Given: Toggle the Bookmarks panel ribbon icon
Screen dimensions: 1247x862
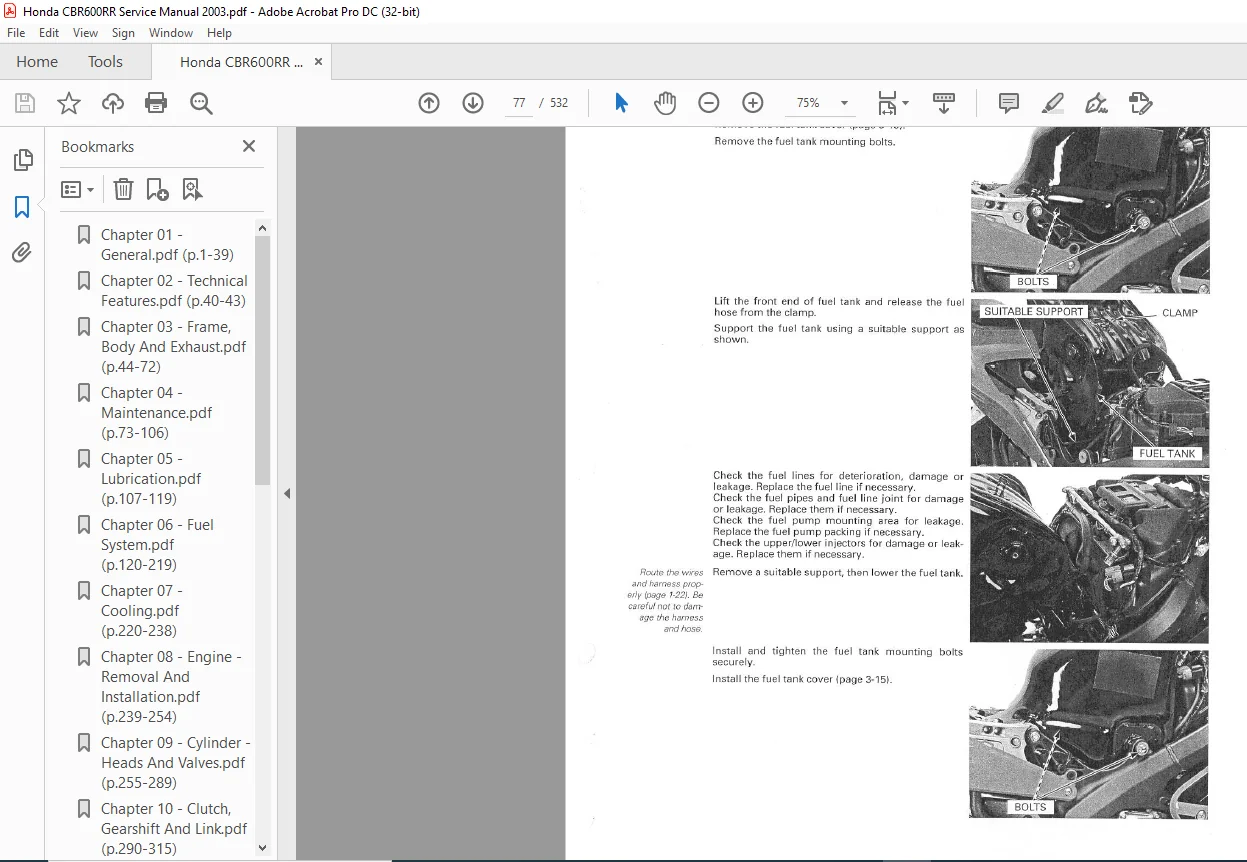Looking at the screenshot, I should coord(22,207).
